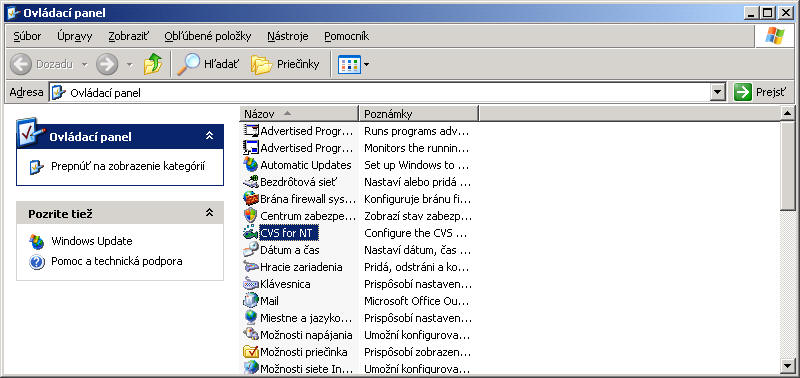Open the Úpravy menu

[74, 36]
